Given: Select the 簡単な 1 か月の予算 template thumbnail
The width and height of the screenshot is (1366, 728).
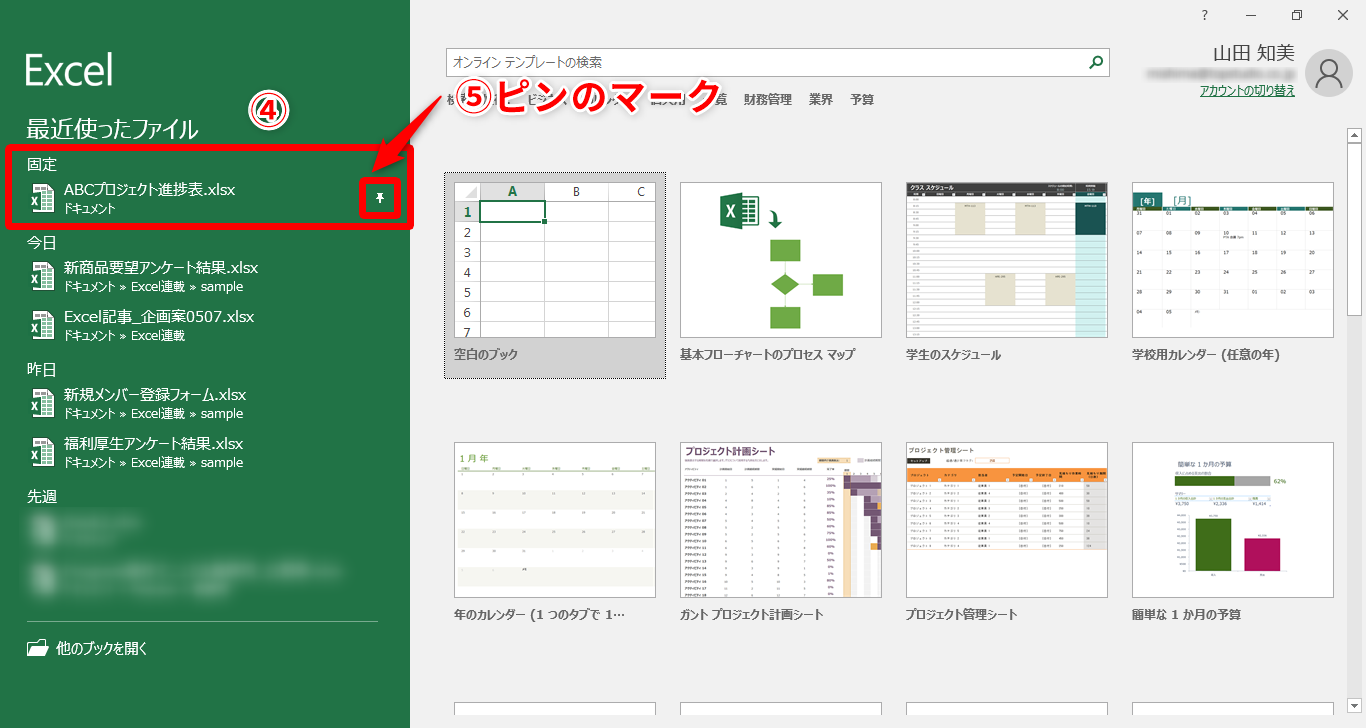Looking at the screenshot, I should (1233, 520).
